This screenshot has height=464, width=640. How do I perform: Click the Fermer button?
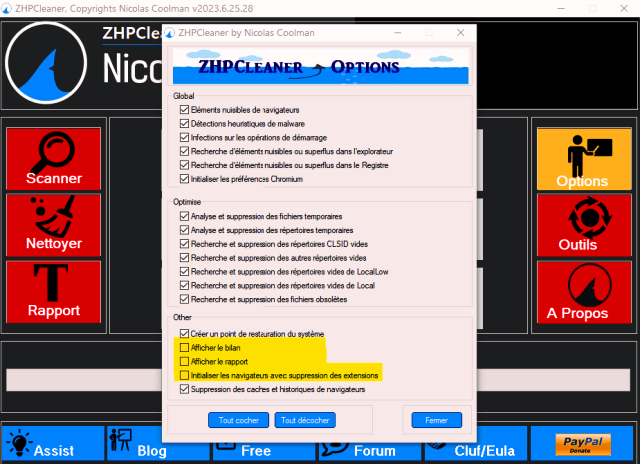click(437, 420)
